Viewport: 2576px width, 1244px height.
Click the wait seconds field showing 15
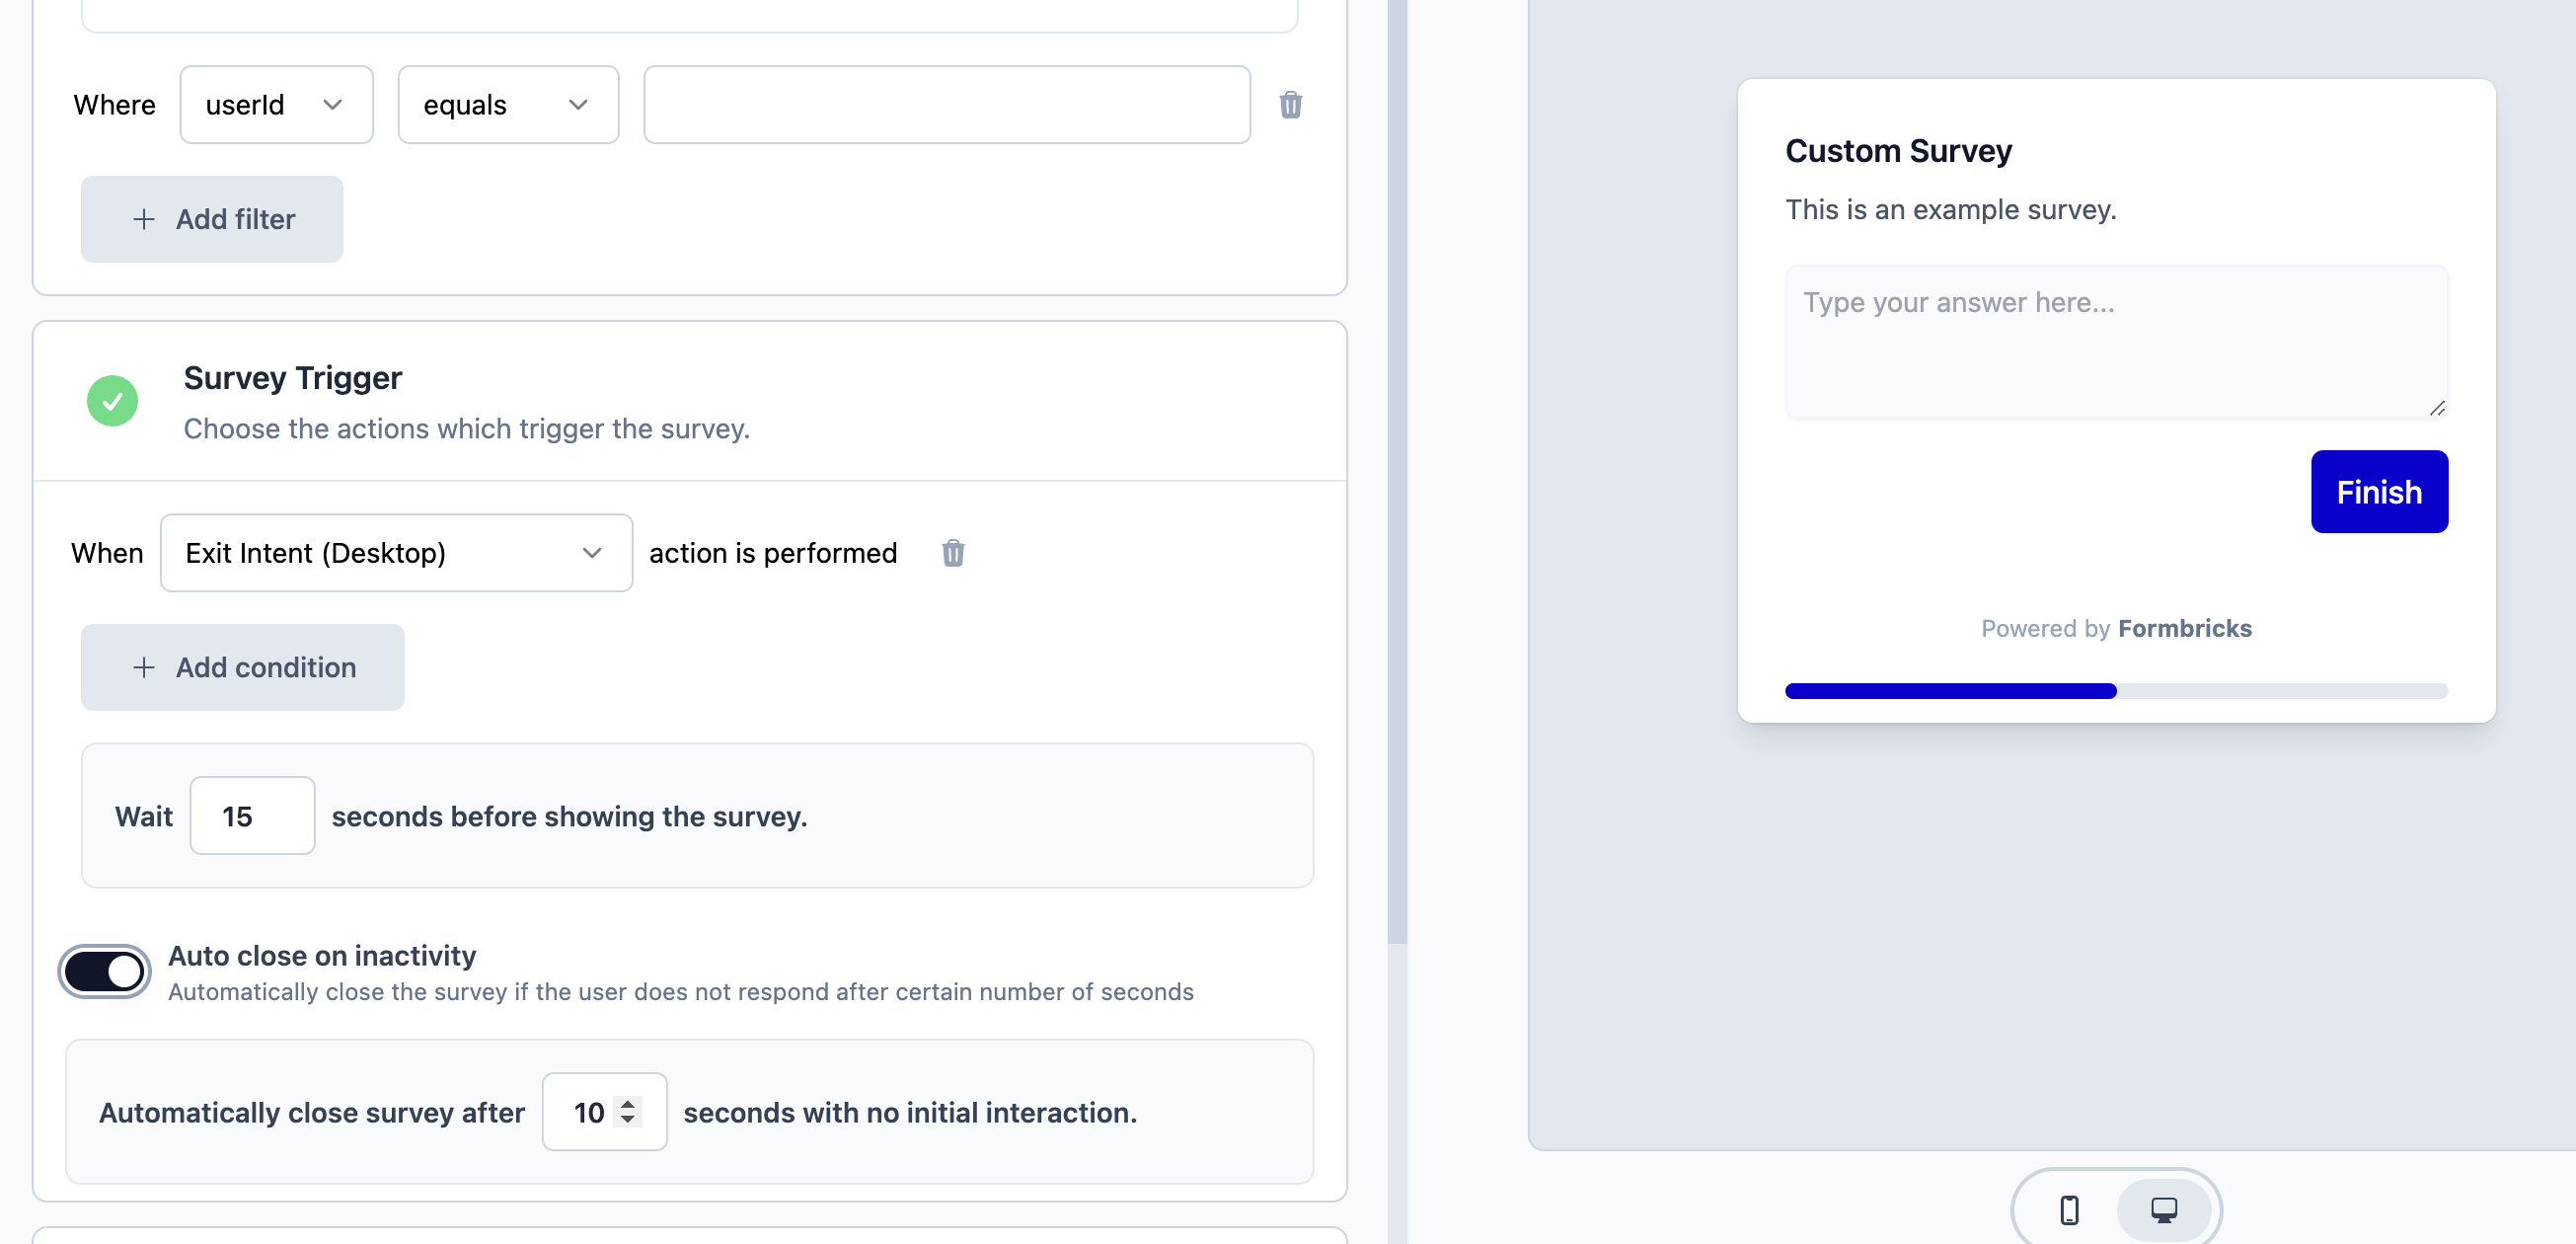click(252, 816)
